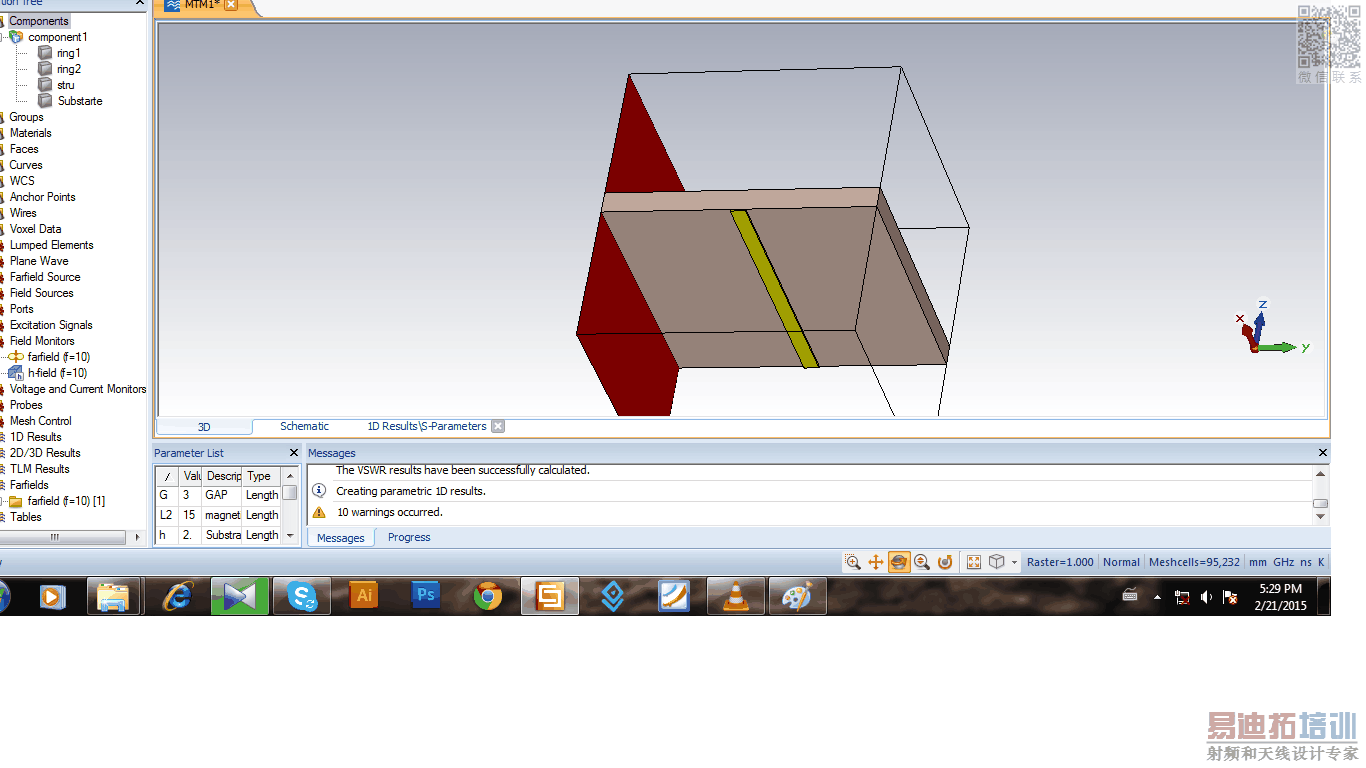Viewport: 1366px width, 768px height.
Task: Switch to the Messages tab
Action: [x=341, y=538]
